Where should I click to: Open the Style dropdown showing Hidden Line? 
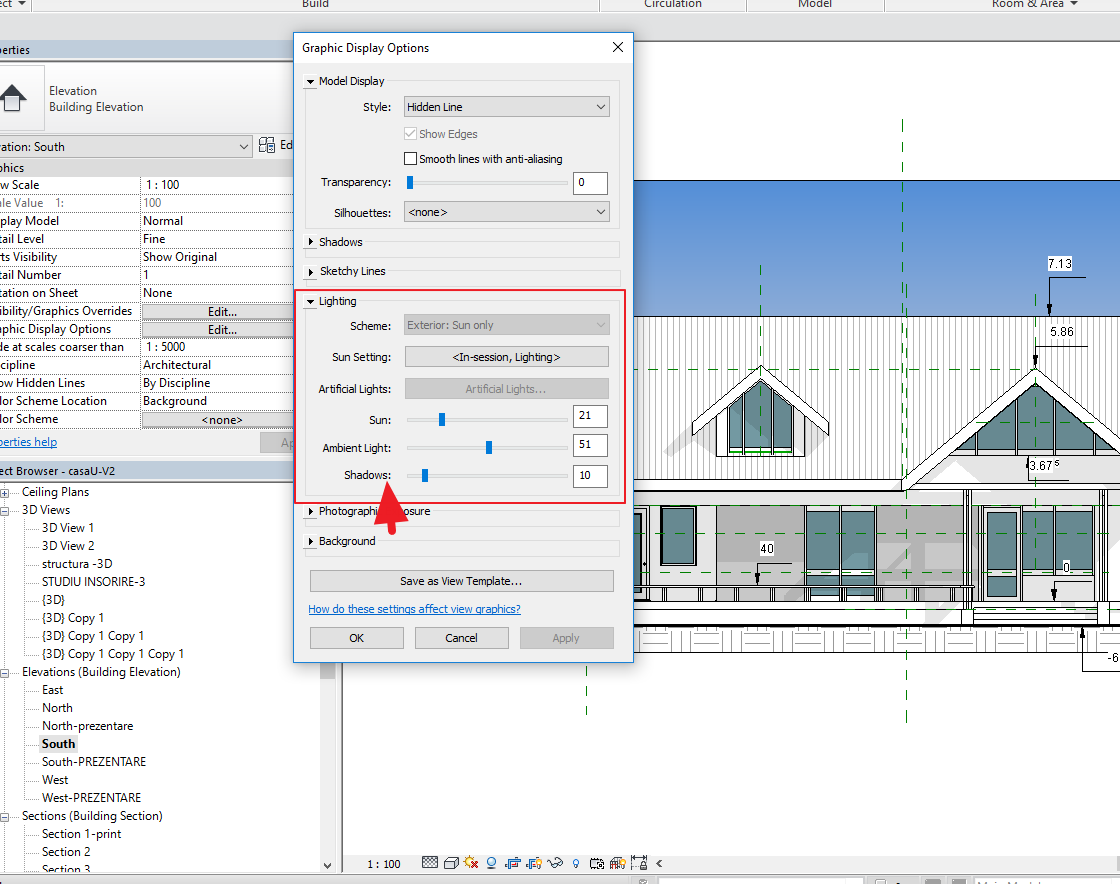click(x=506, y=106)
